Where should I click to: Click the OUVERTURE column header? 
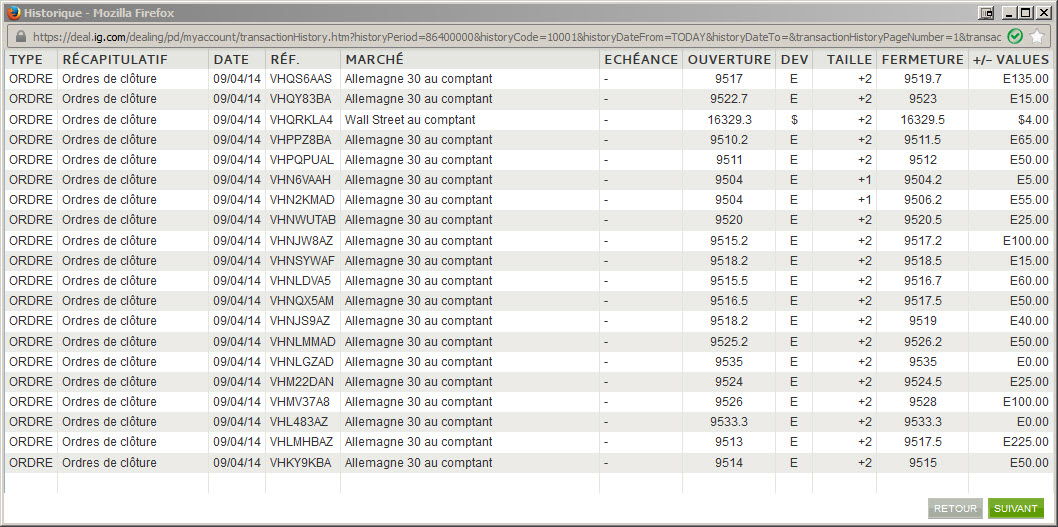pyautogui.click(x=729, y=59)
